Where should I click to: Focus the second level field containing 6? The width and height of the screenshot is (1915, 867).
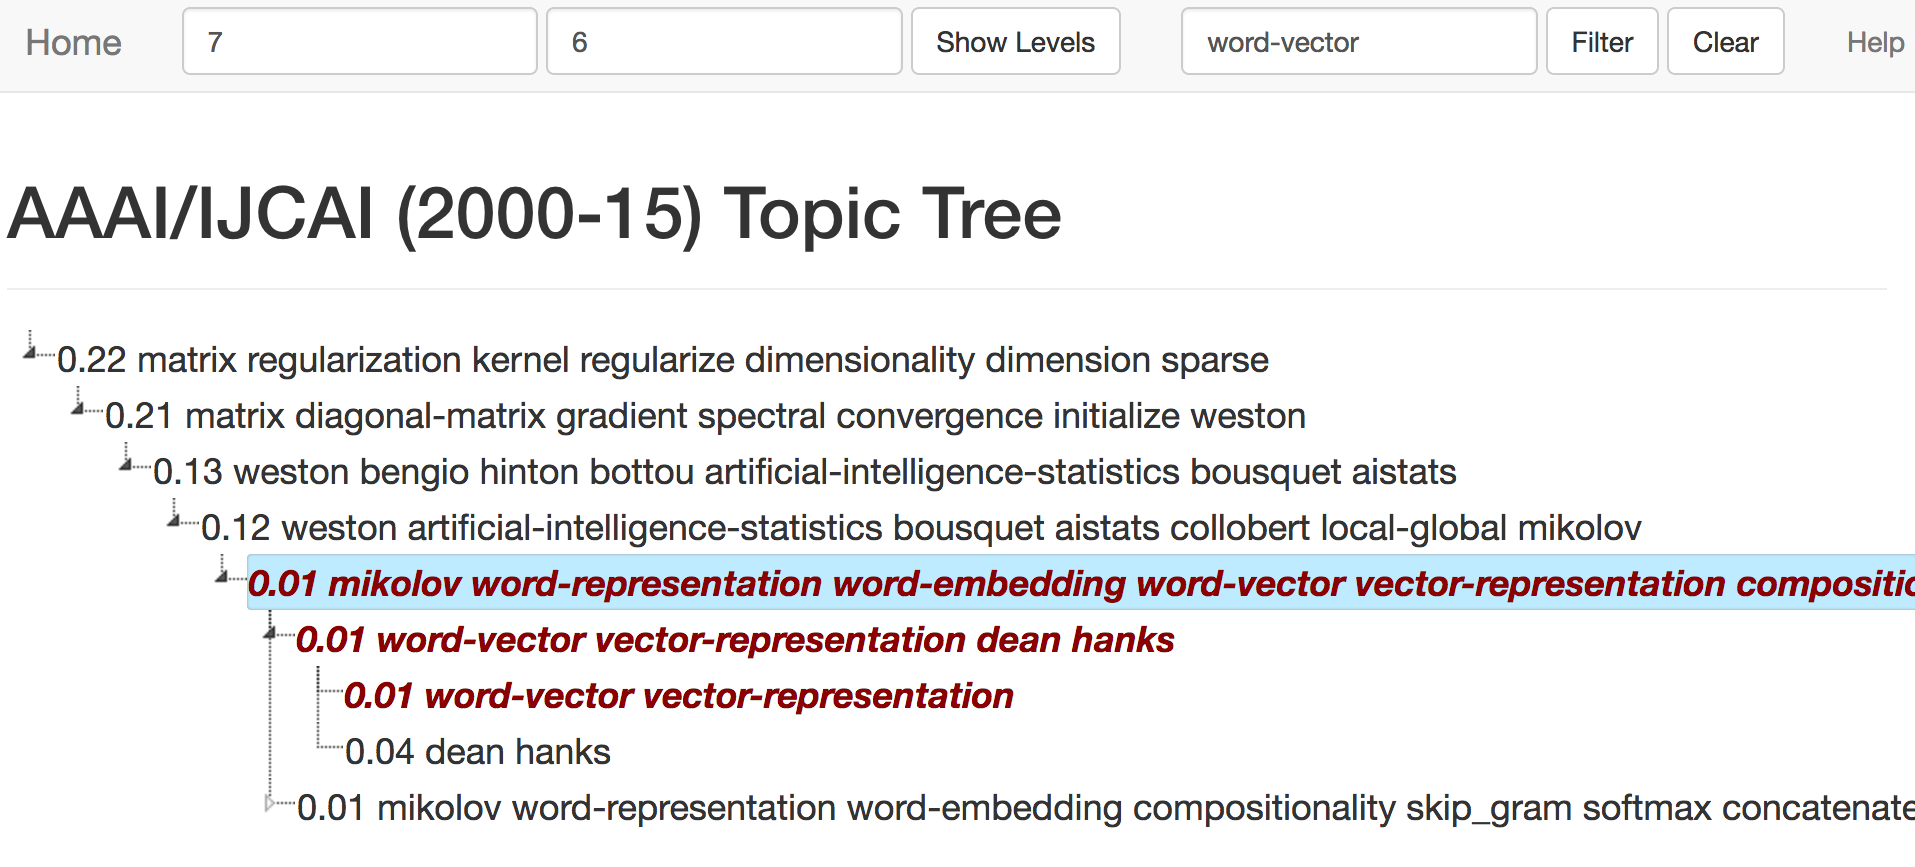[x=723, y=42]
